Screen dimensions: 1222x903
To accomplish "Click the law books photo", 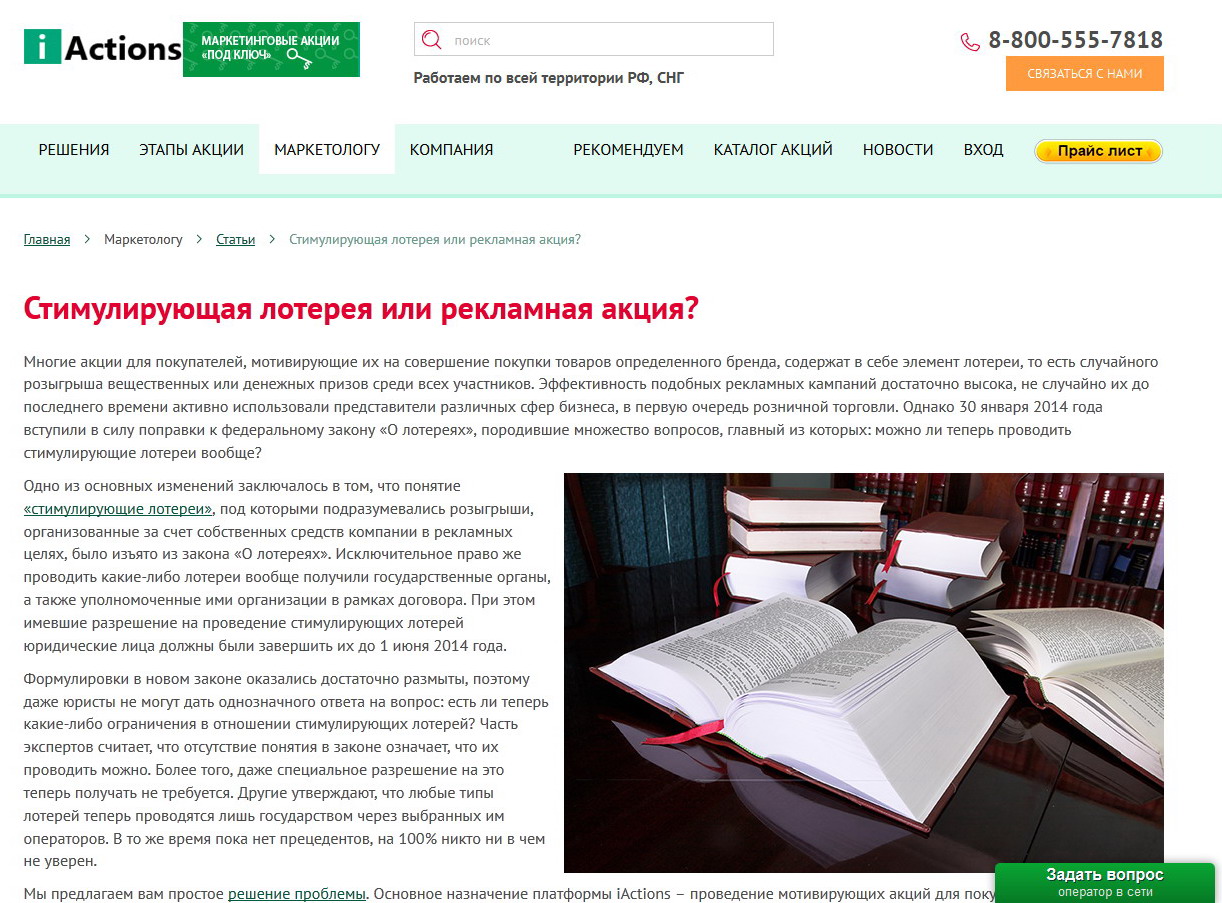I will click(864, 673).
